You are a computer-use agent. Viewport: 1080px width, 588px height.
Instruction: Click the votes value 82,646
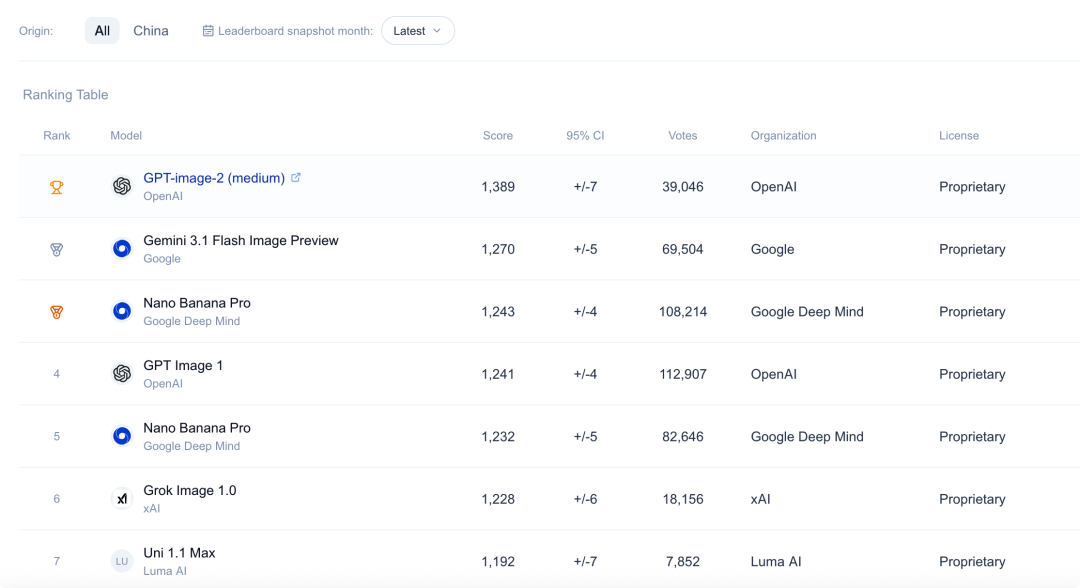683,437
